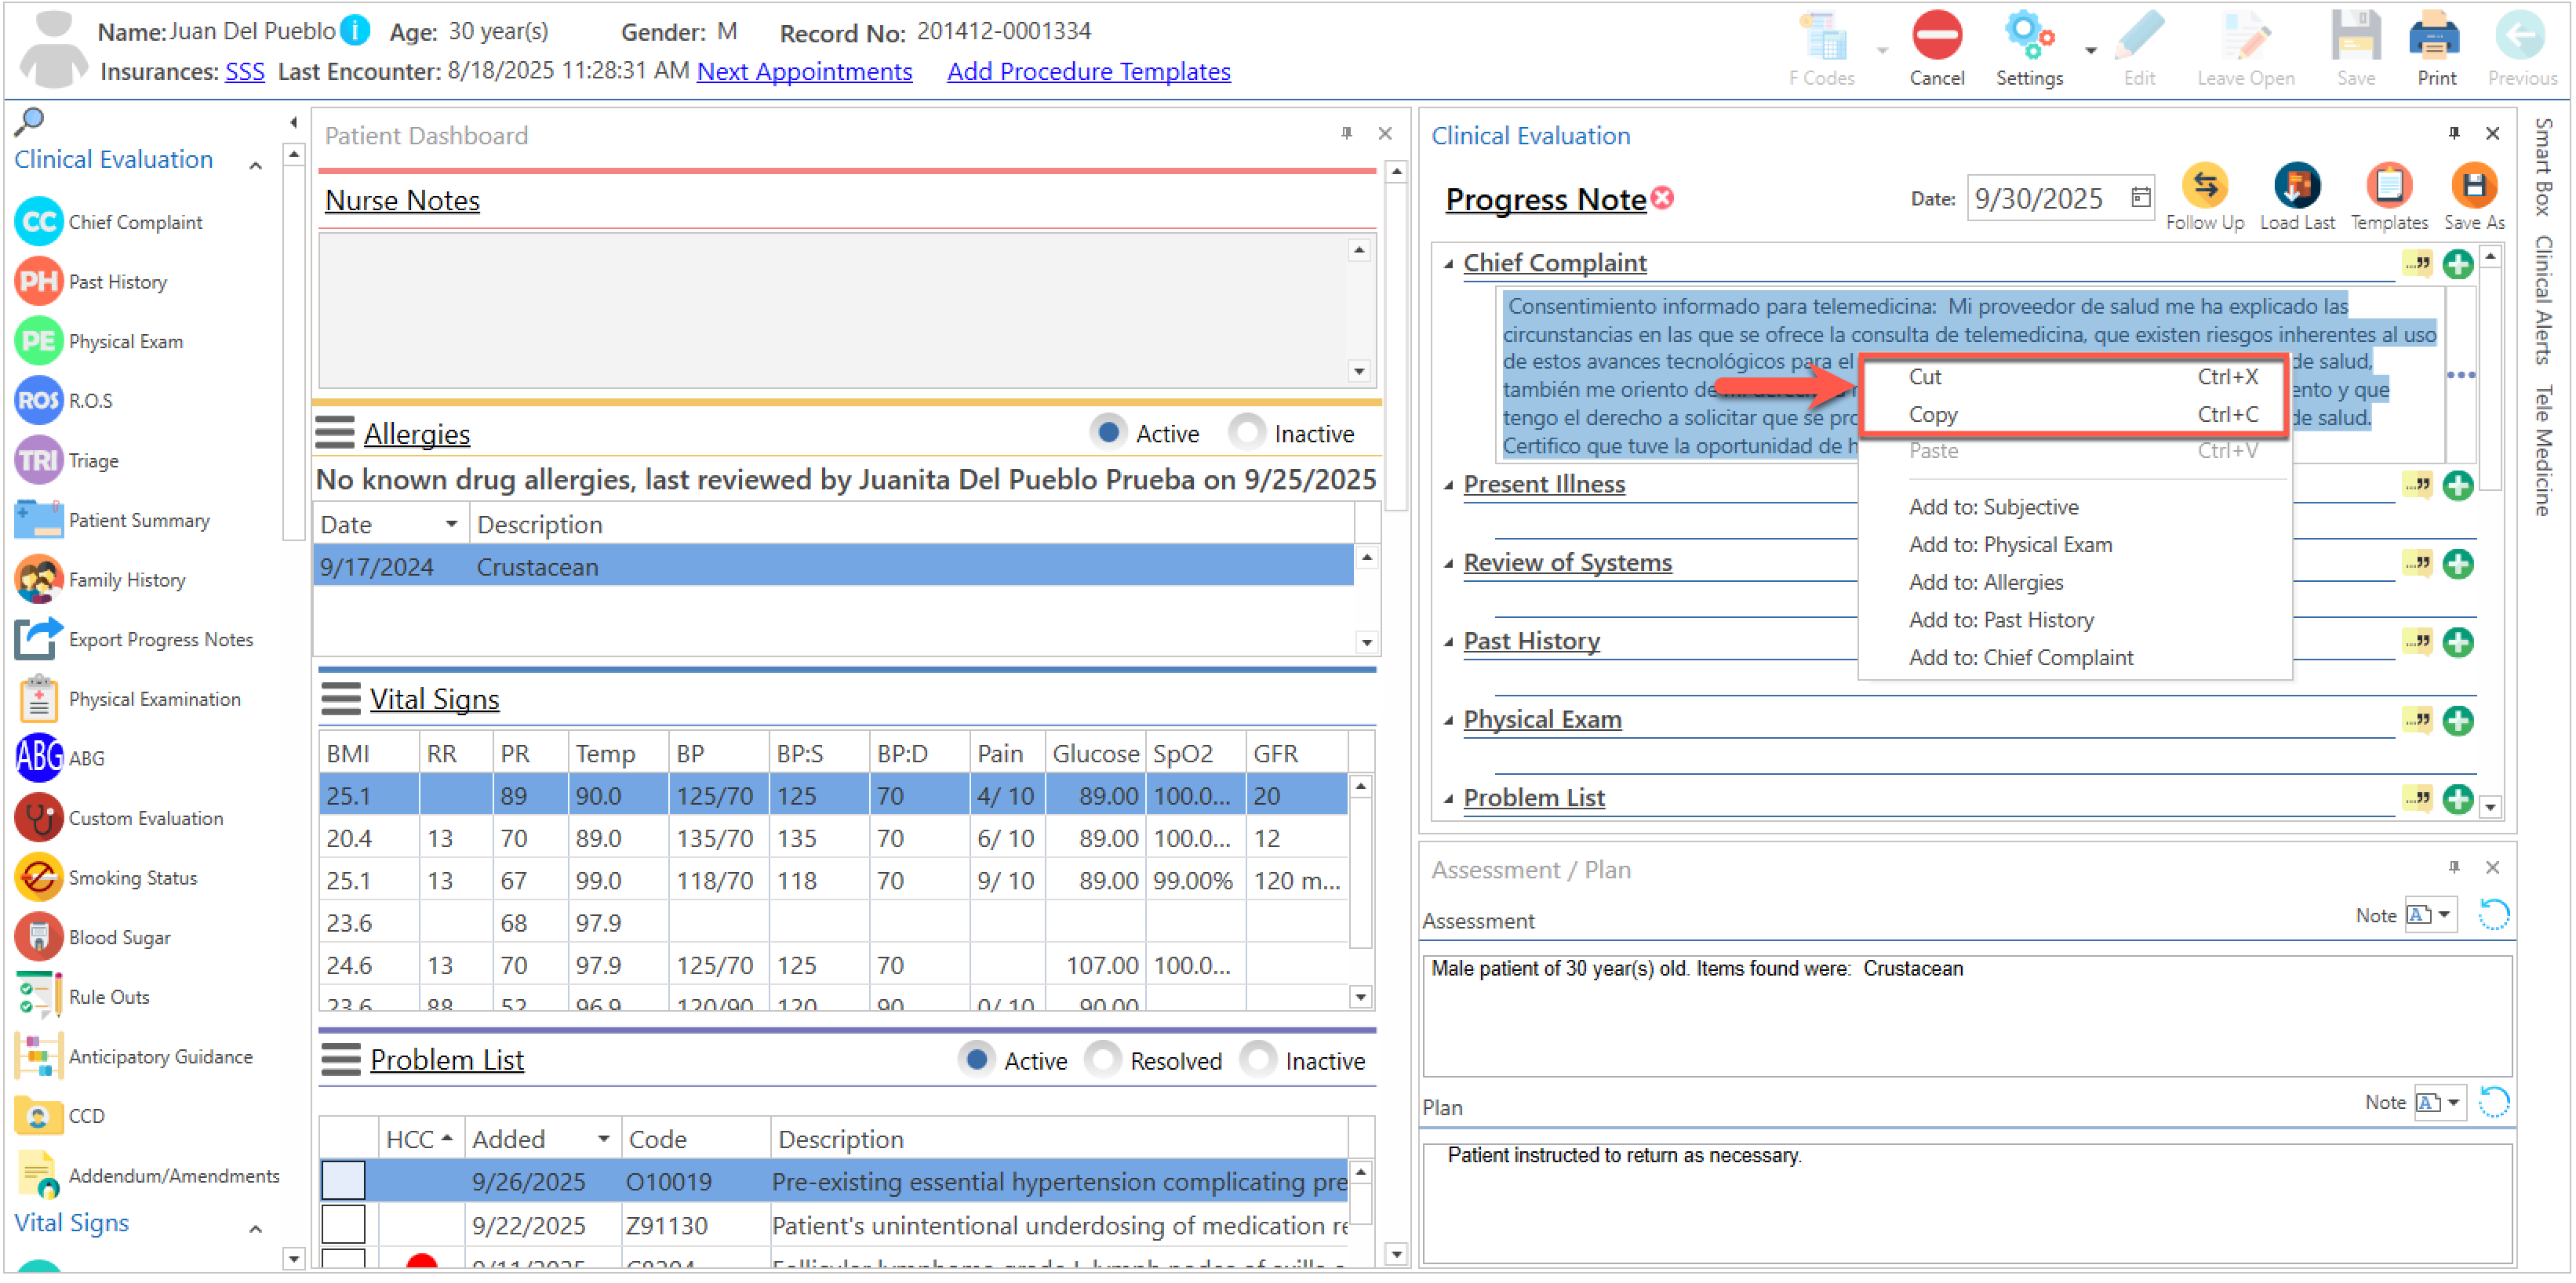This screenshot has height=1283, width=2576.
Task: Open the Next Appointments link
Action: click(x=804, y=72)
